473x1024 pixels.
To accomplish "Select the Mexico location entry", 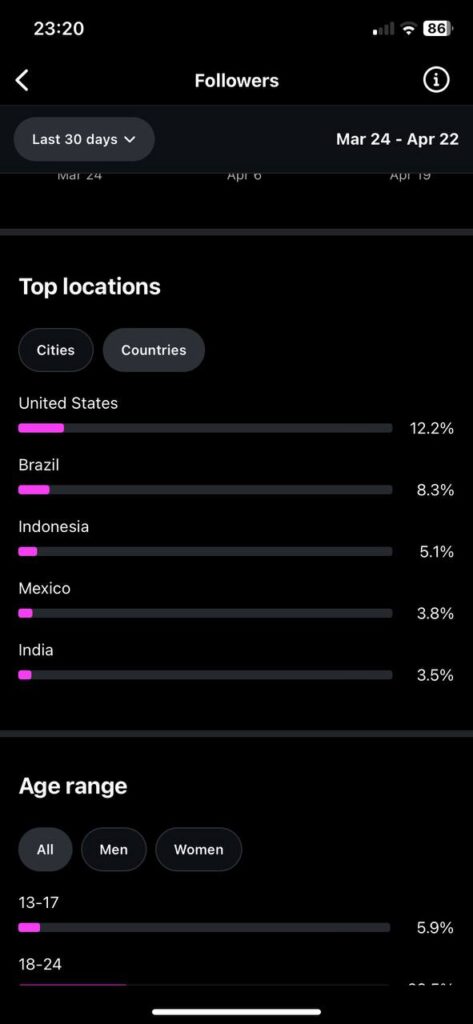I will coord(236,601).
